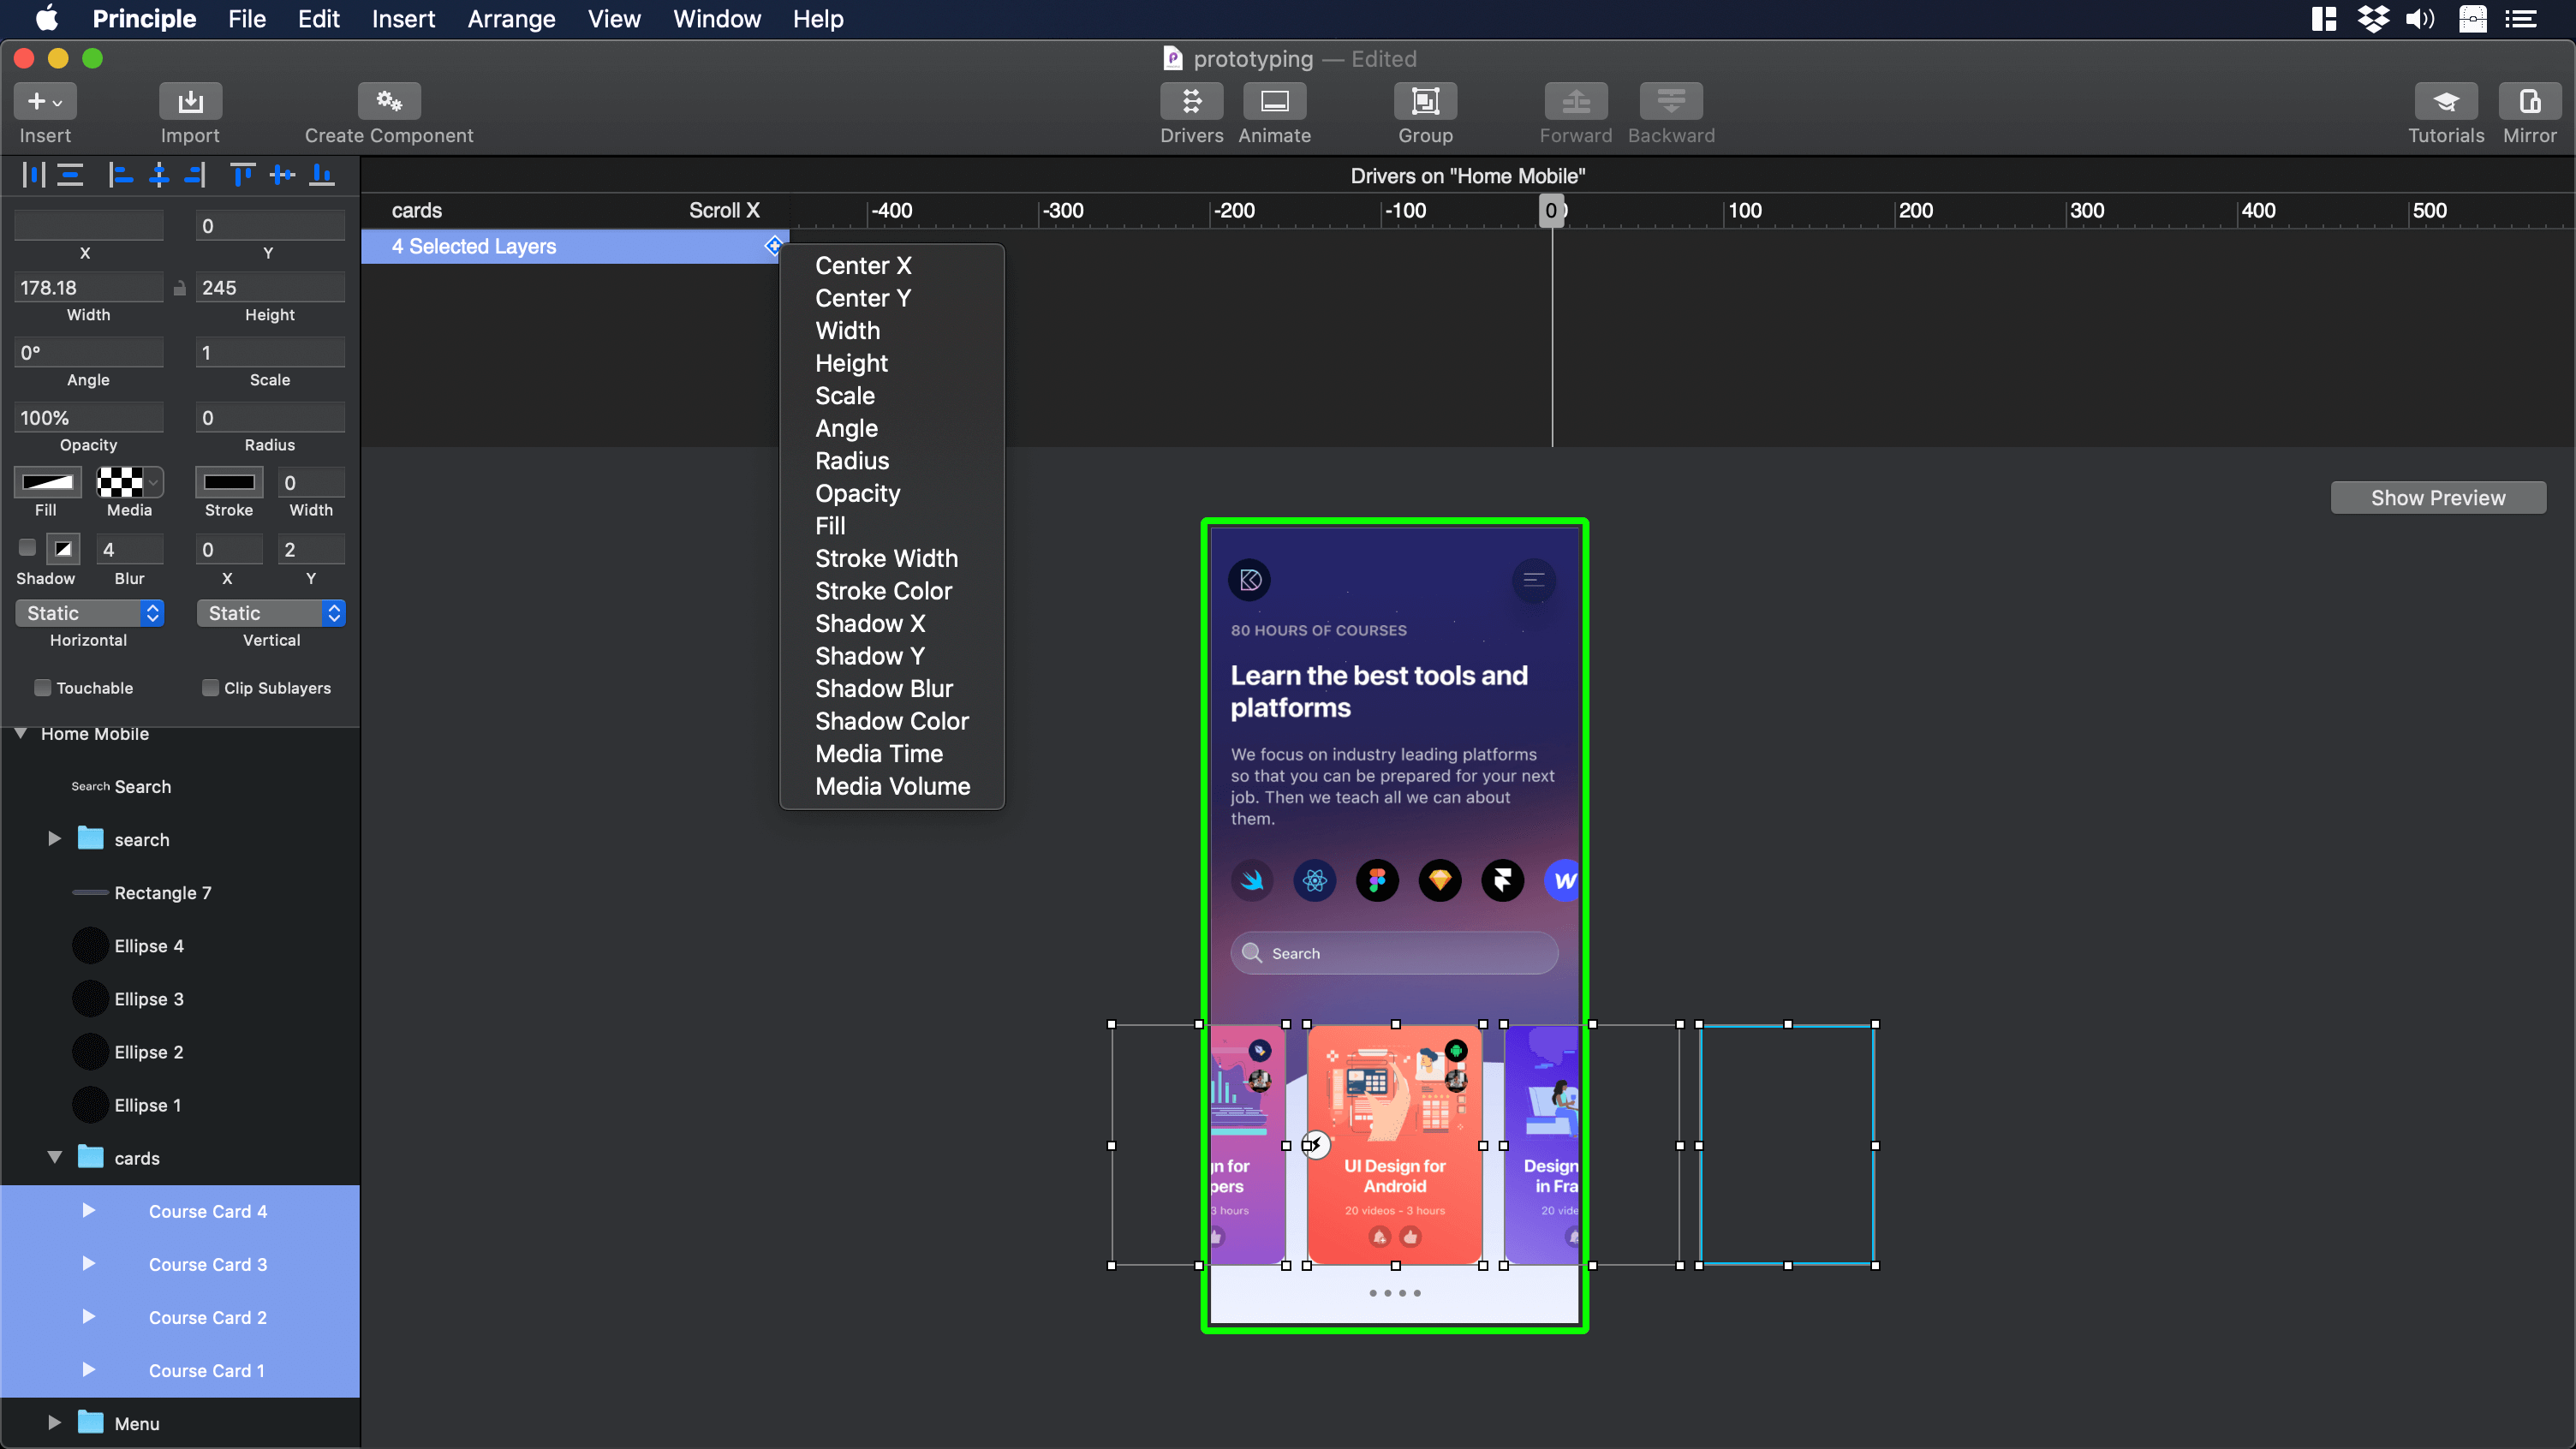
Task: Expand the Course Card 4 layer
Action: pyautogui.click(x=89, y=1211)
